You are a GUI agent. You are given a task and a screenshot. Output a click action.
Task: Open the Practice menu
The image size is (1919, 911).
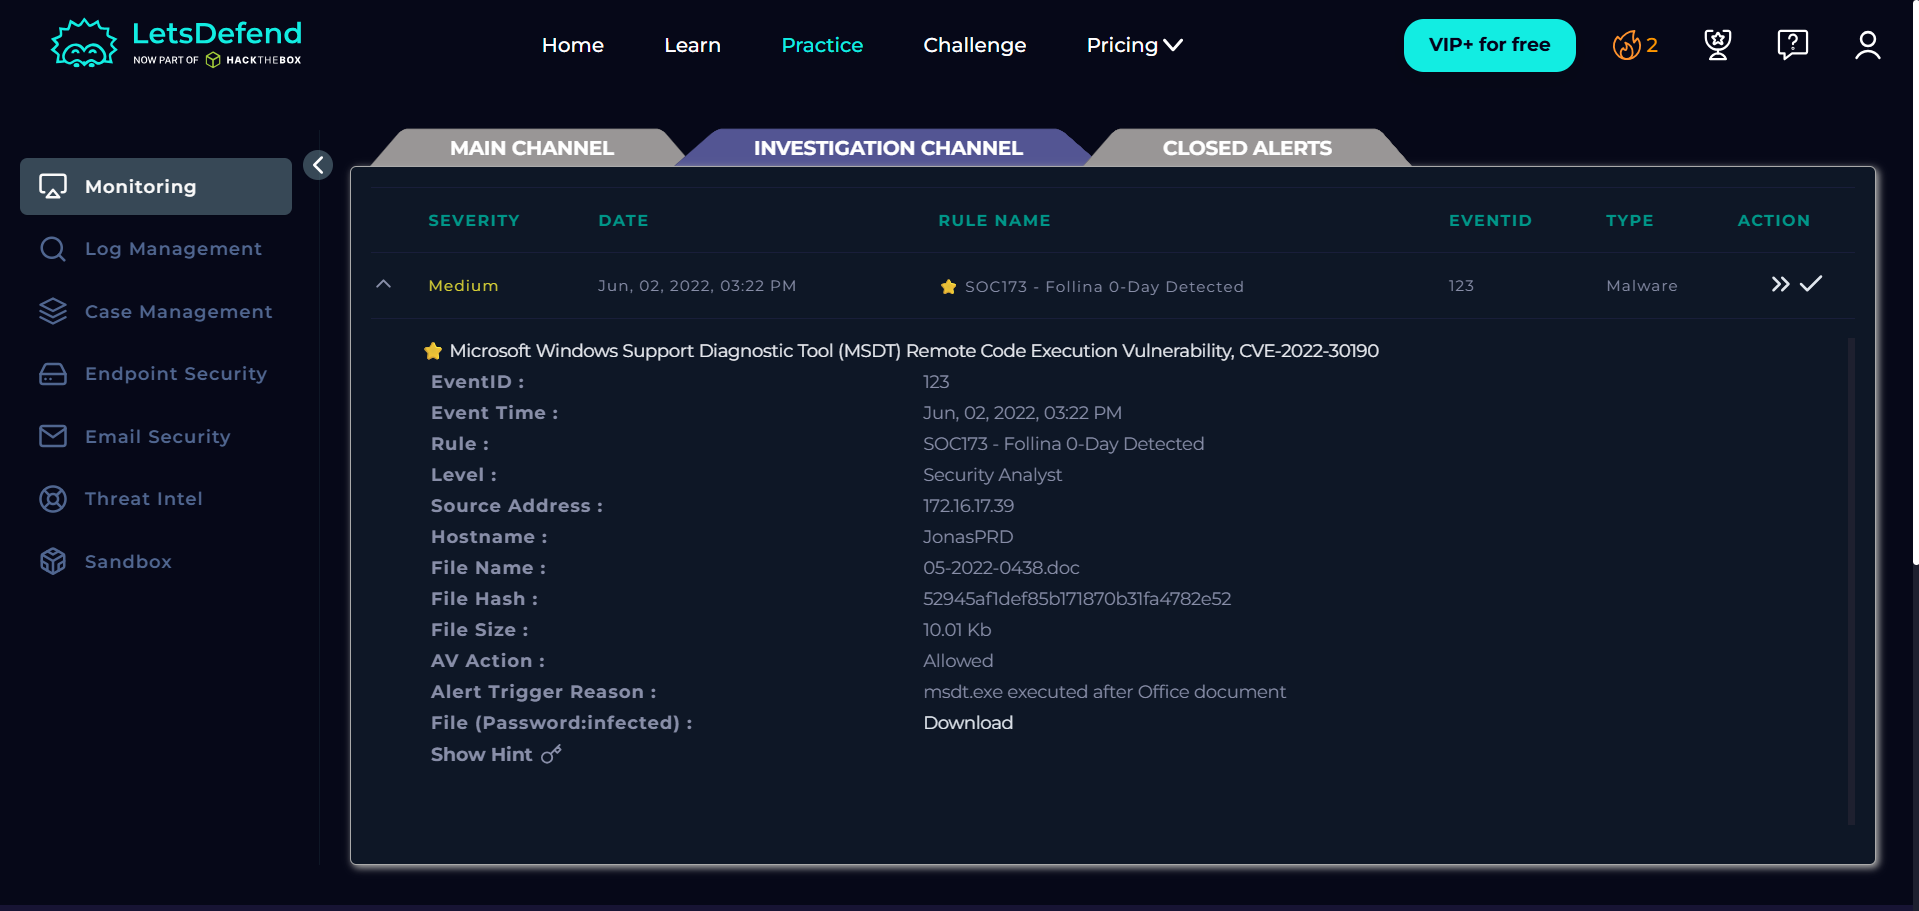click(822, 45)
